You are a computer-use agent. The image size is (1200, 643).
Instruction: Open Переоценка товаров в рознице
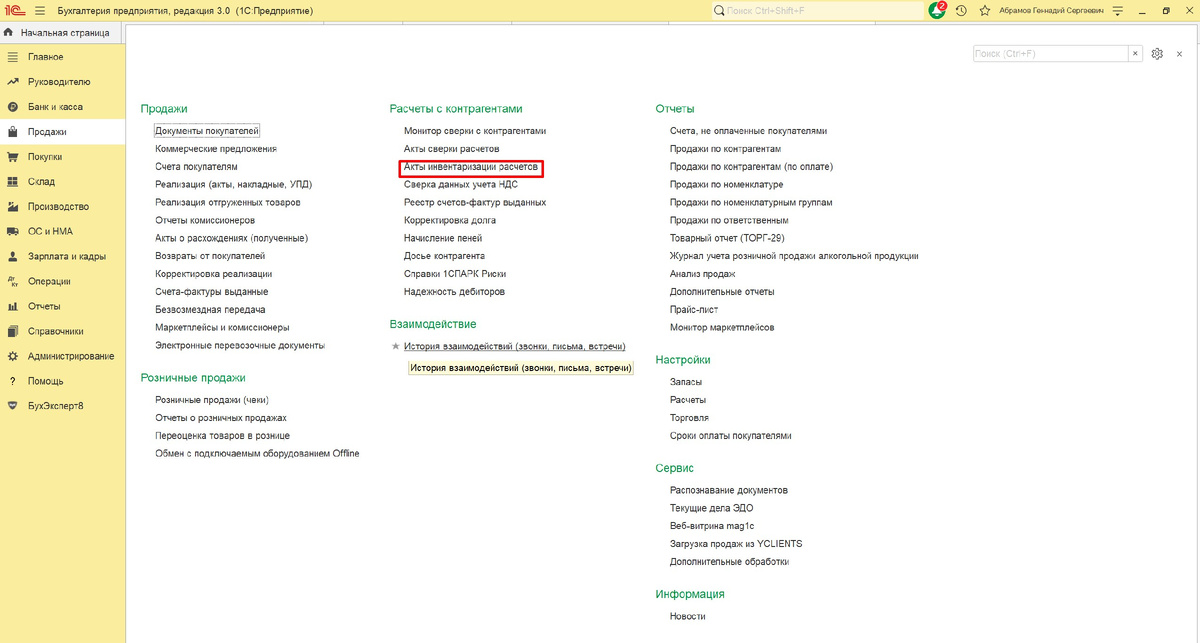coord(222,436)
